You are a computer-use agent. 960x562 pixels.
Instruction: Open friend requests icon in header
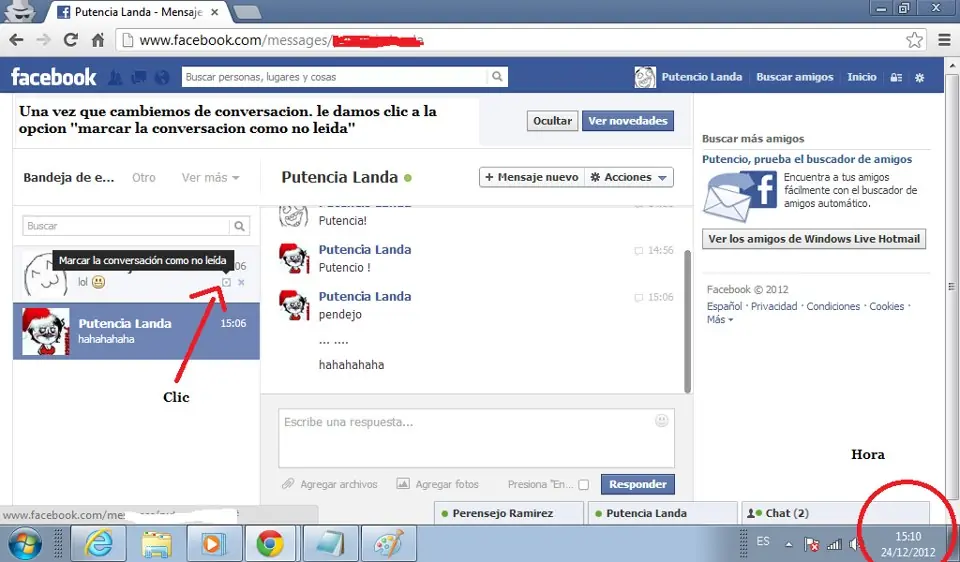115,77
